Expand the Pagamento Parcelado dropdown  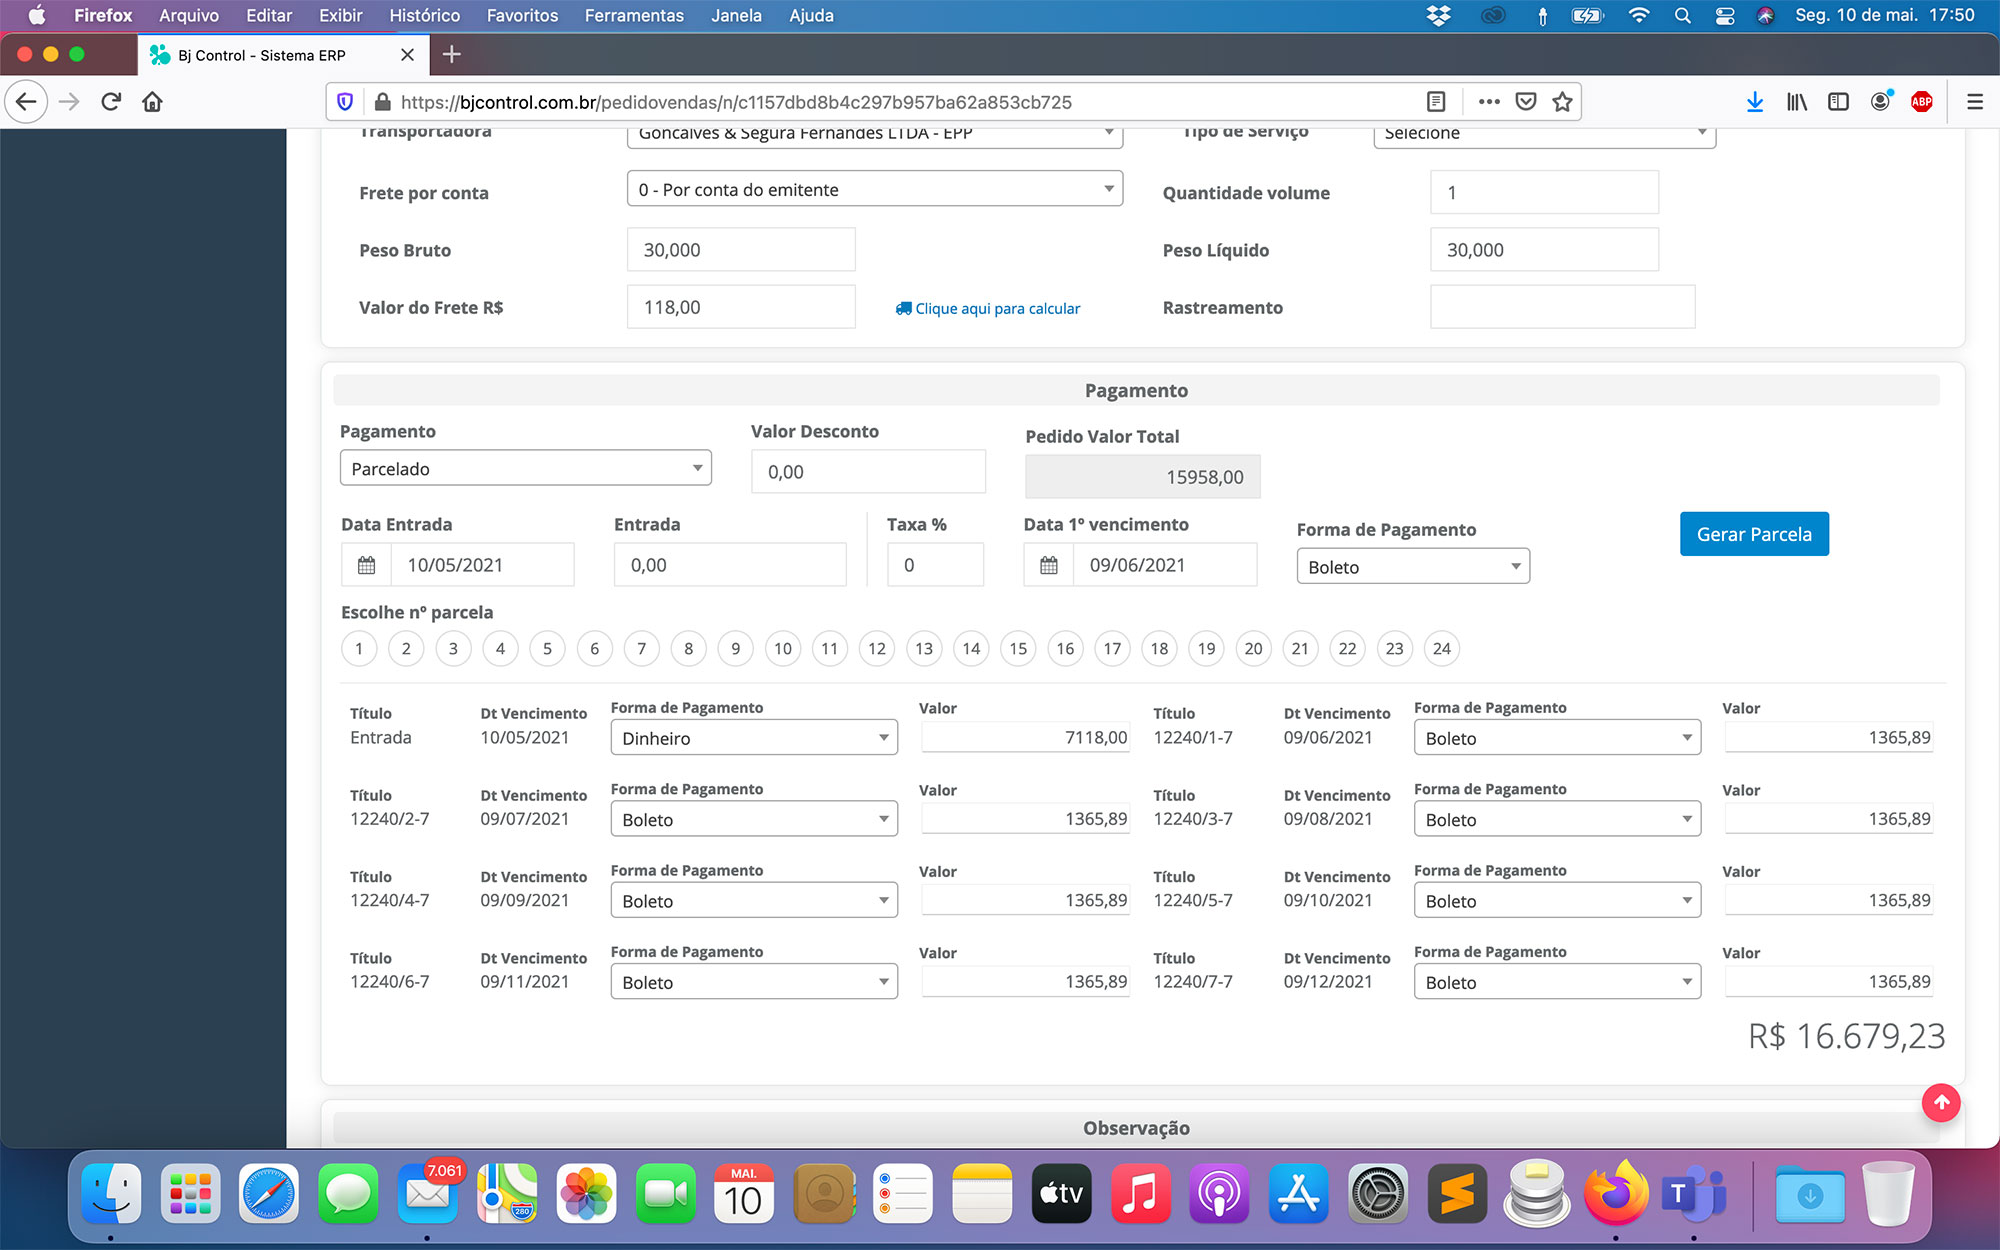525,469
